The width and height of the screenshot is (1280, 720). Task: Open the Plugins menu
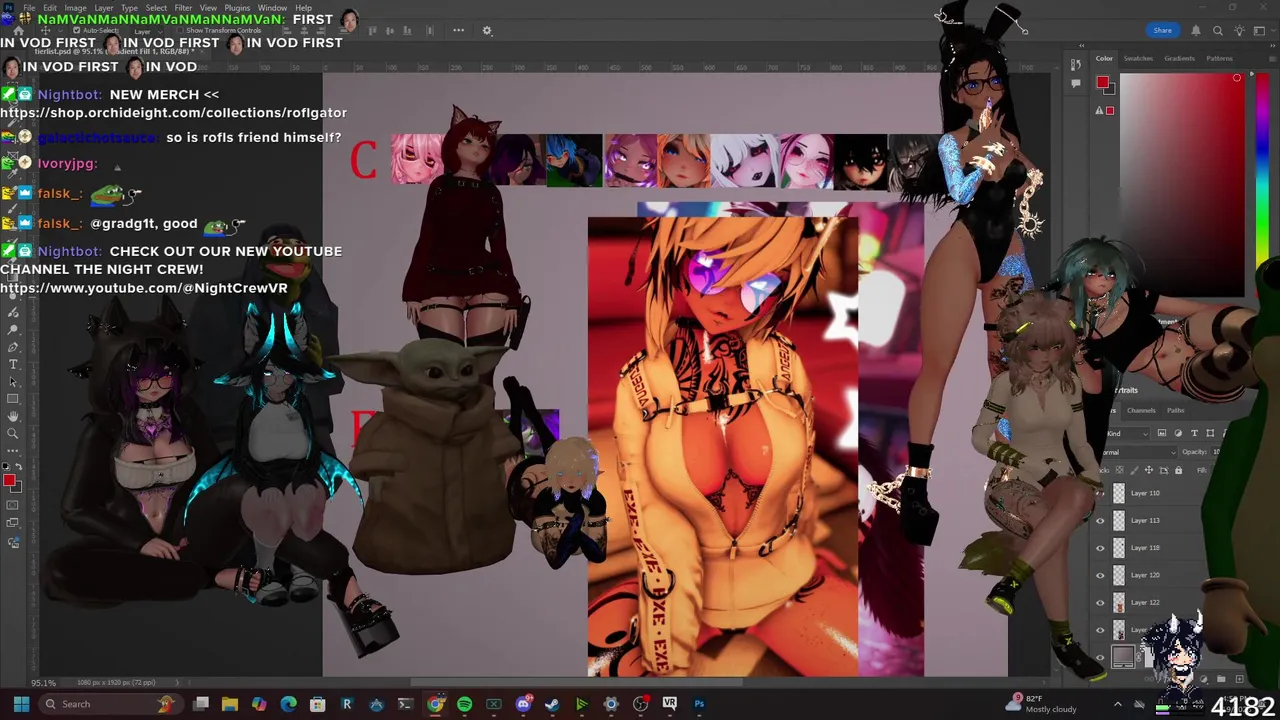(237, 8)
